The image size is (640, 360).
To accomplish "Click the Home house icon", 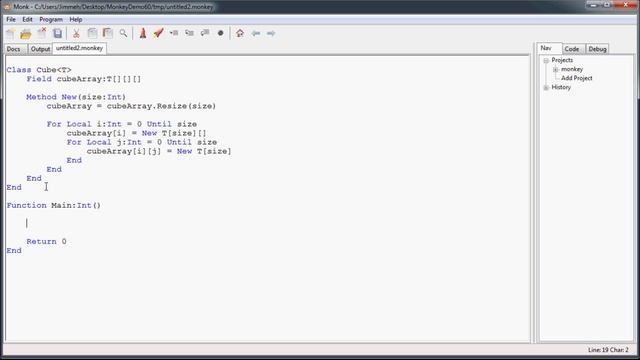I will pyautogui.click(x=240, y=33).
